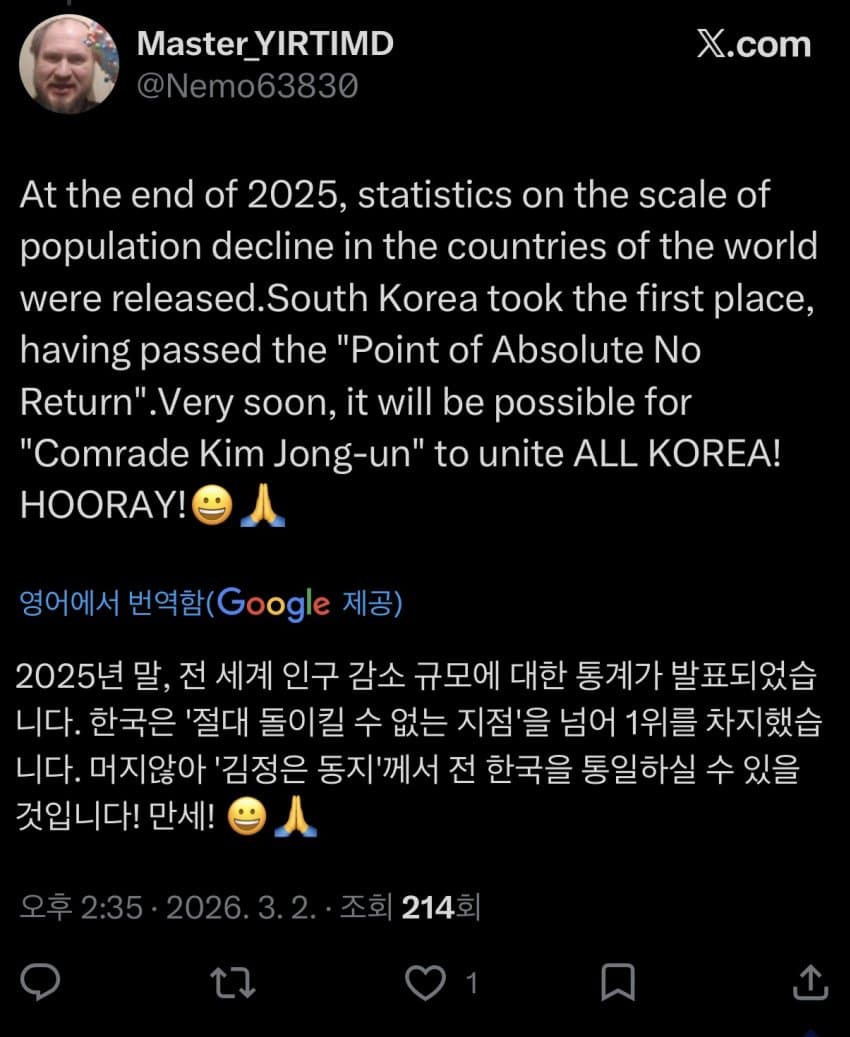The height and width of the screenshot is (1037, 850).
Task: Click the '영어에서 번역함' translation link
Action: (x=110, y=604)
